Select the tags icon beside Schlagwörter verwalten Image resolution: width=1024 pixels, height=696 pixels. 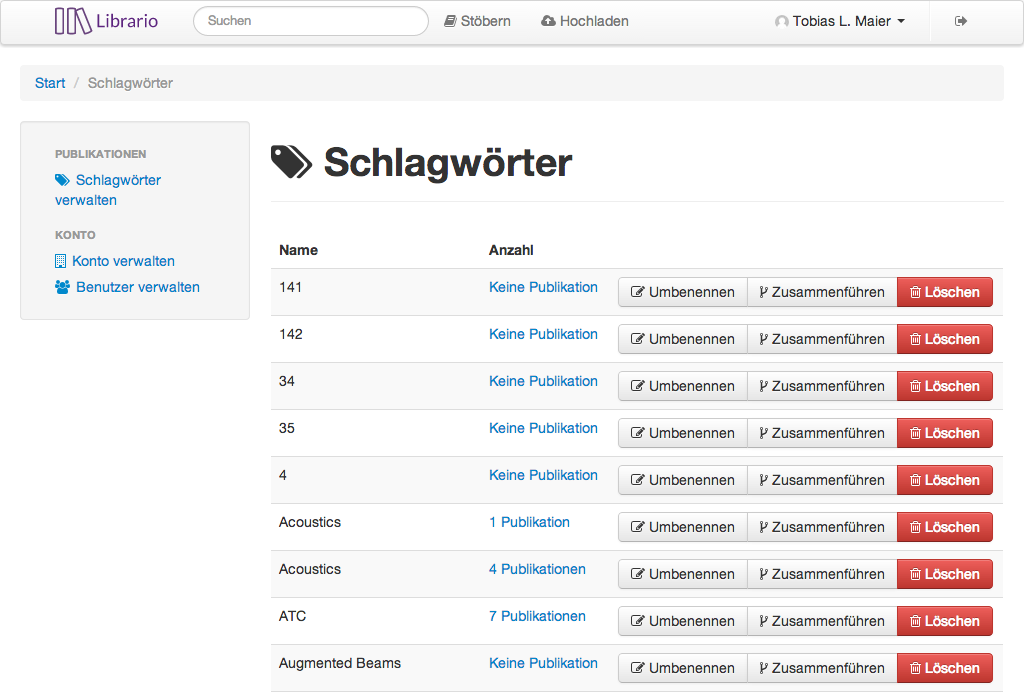click(x=61, y=179)
